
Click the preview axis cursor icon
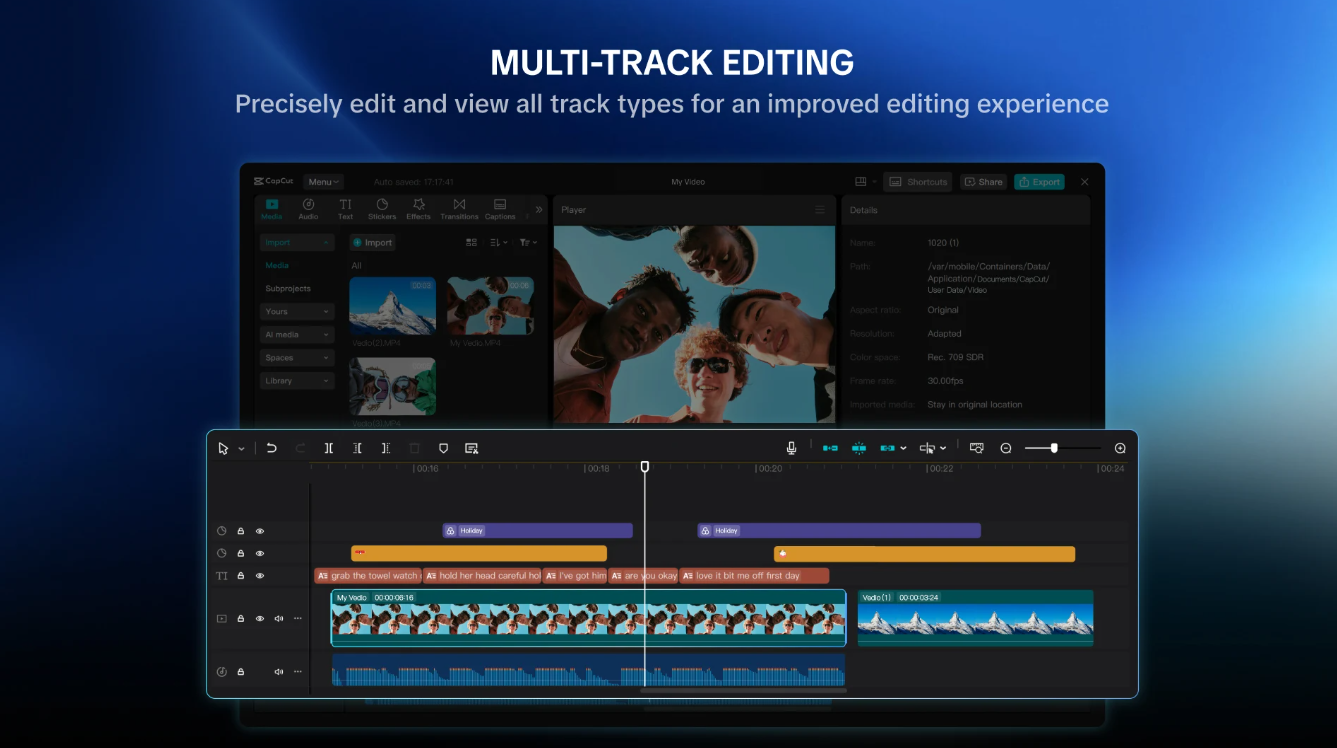928,448
